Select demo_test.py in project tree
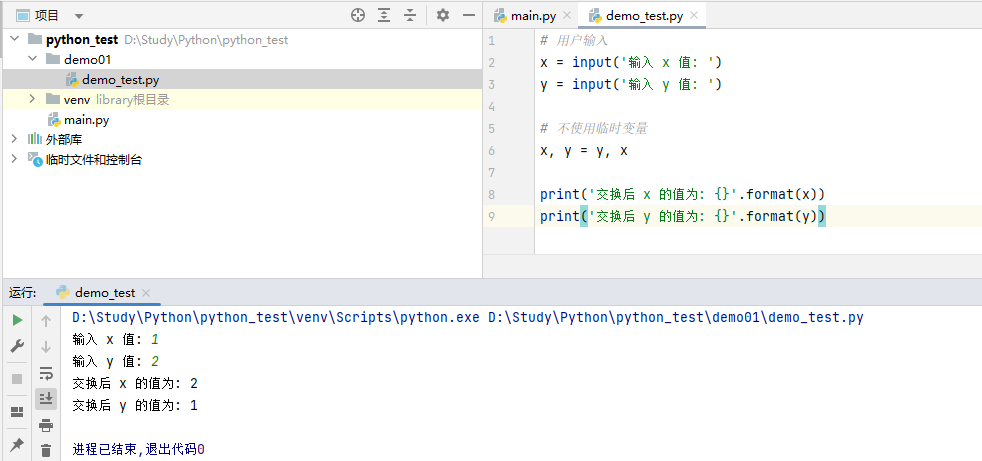 (x=120, y=80)
